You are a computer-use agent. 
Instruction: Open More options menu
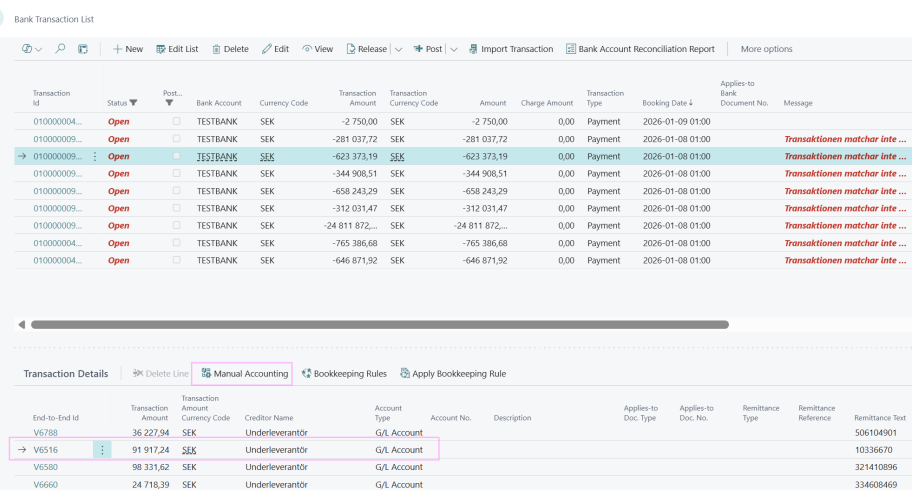[x=766, y=49]
